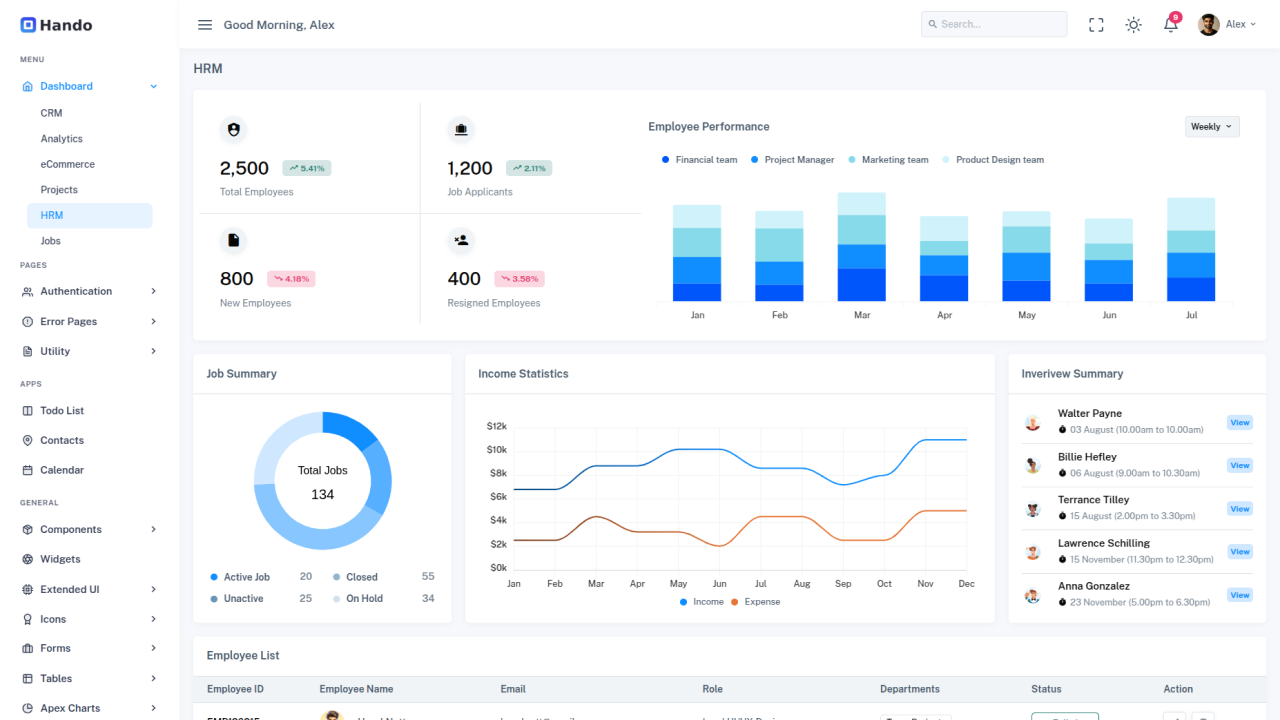Select eCommerce under the Dashboard menu
The image size is (1280, 720).
click(x=67, y=163)
